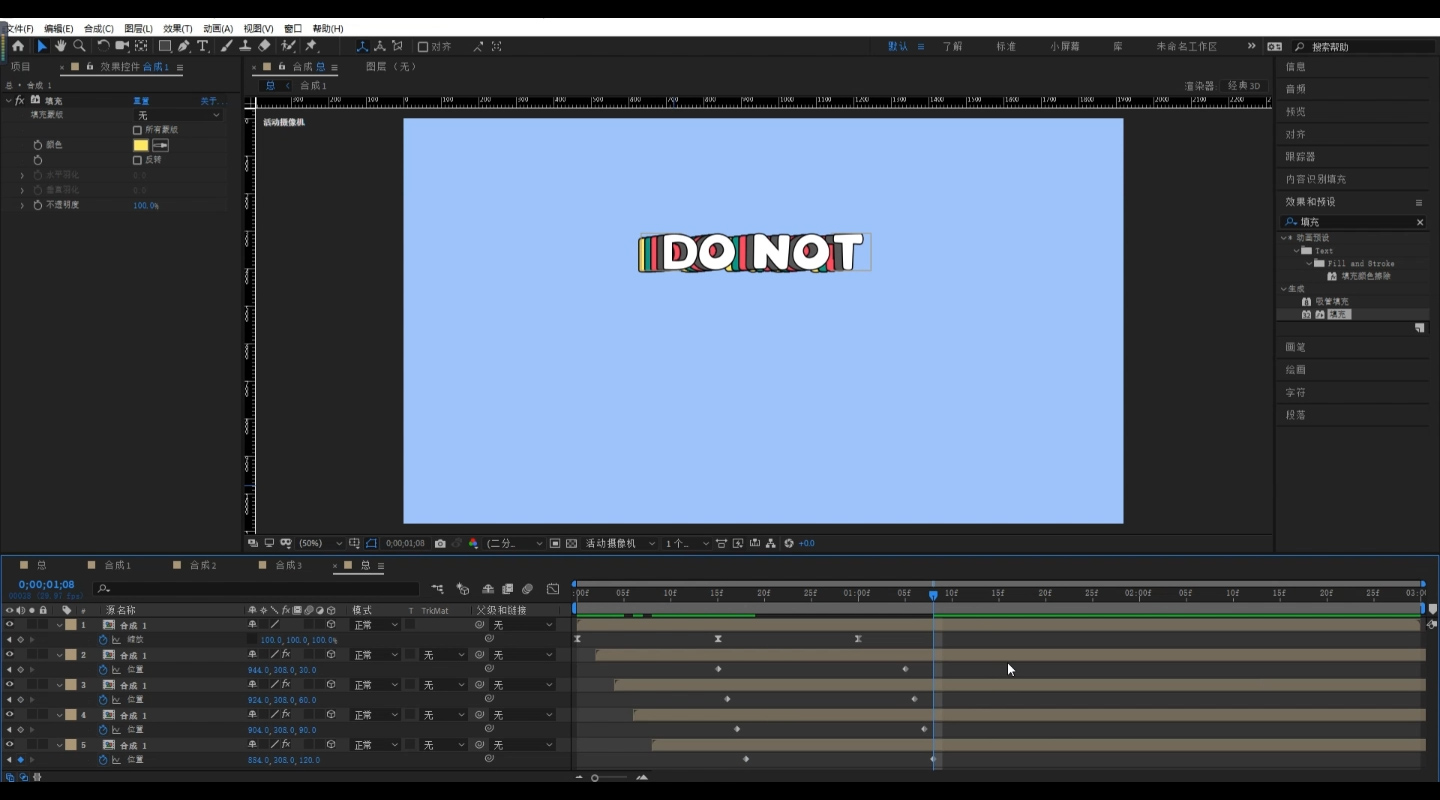Select the Type (T) tool
The width and height of the screenshot is (1440, 800).
pos(203,46)
